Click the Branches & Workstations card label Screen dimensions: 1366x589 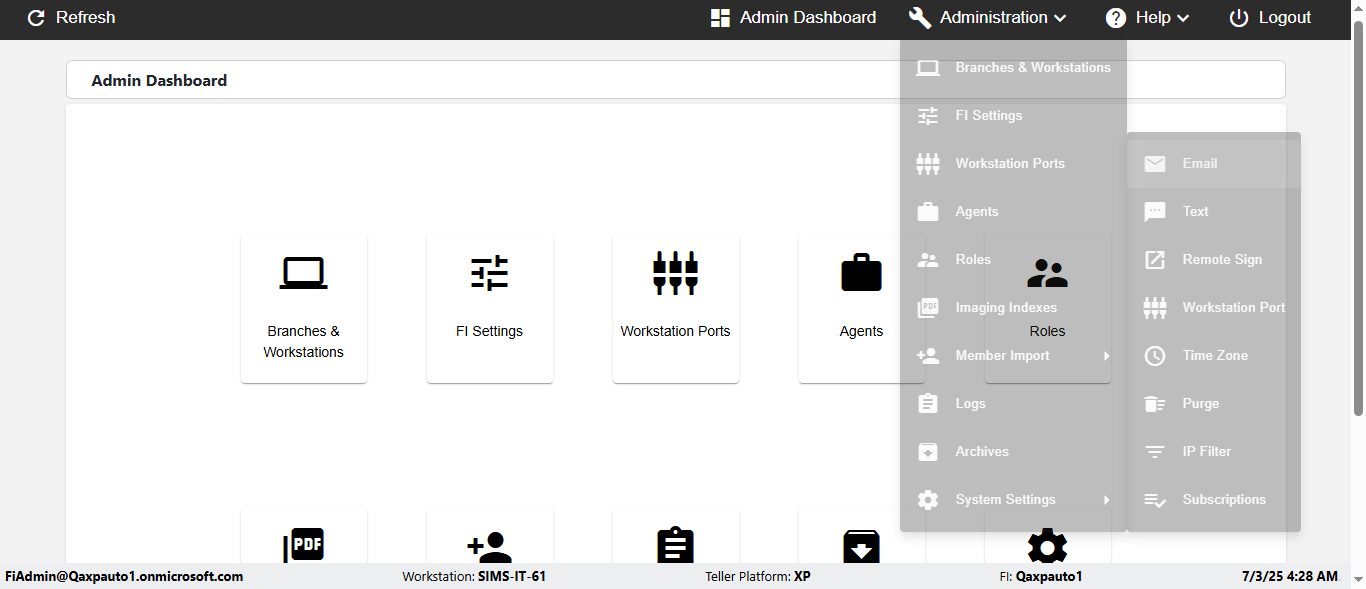[x=304, y=342]
